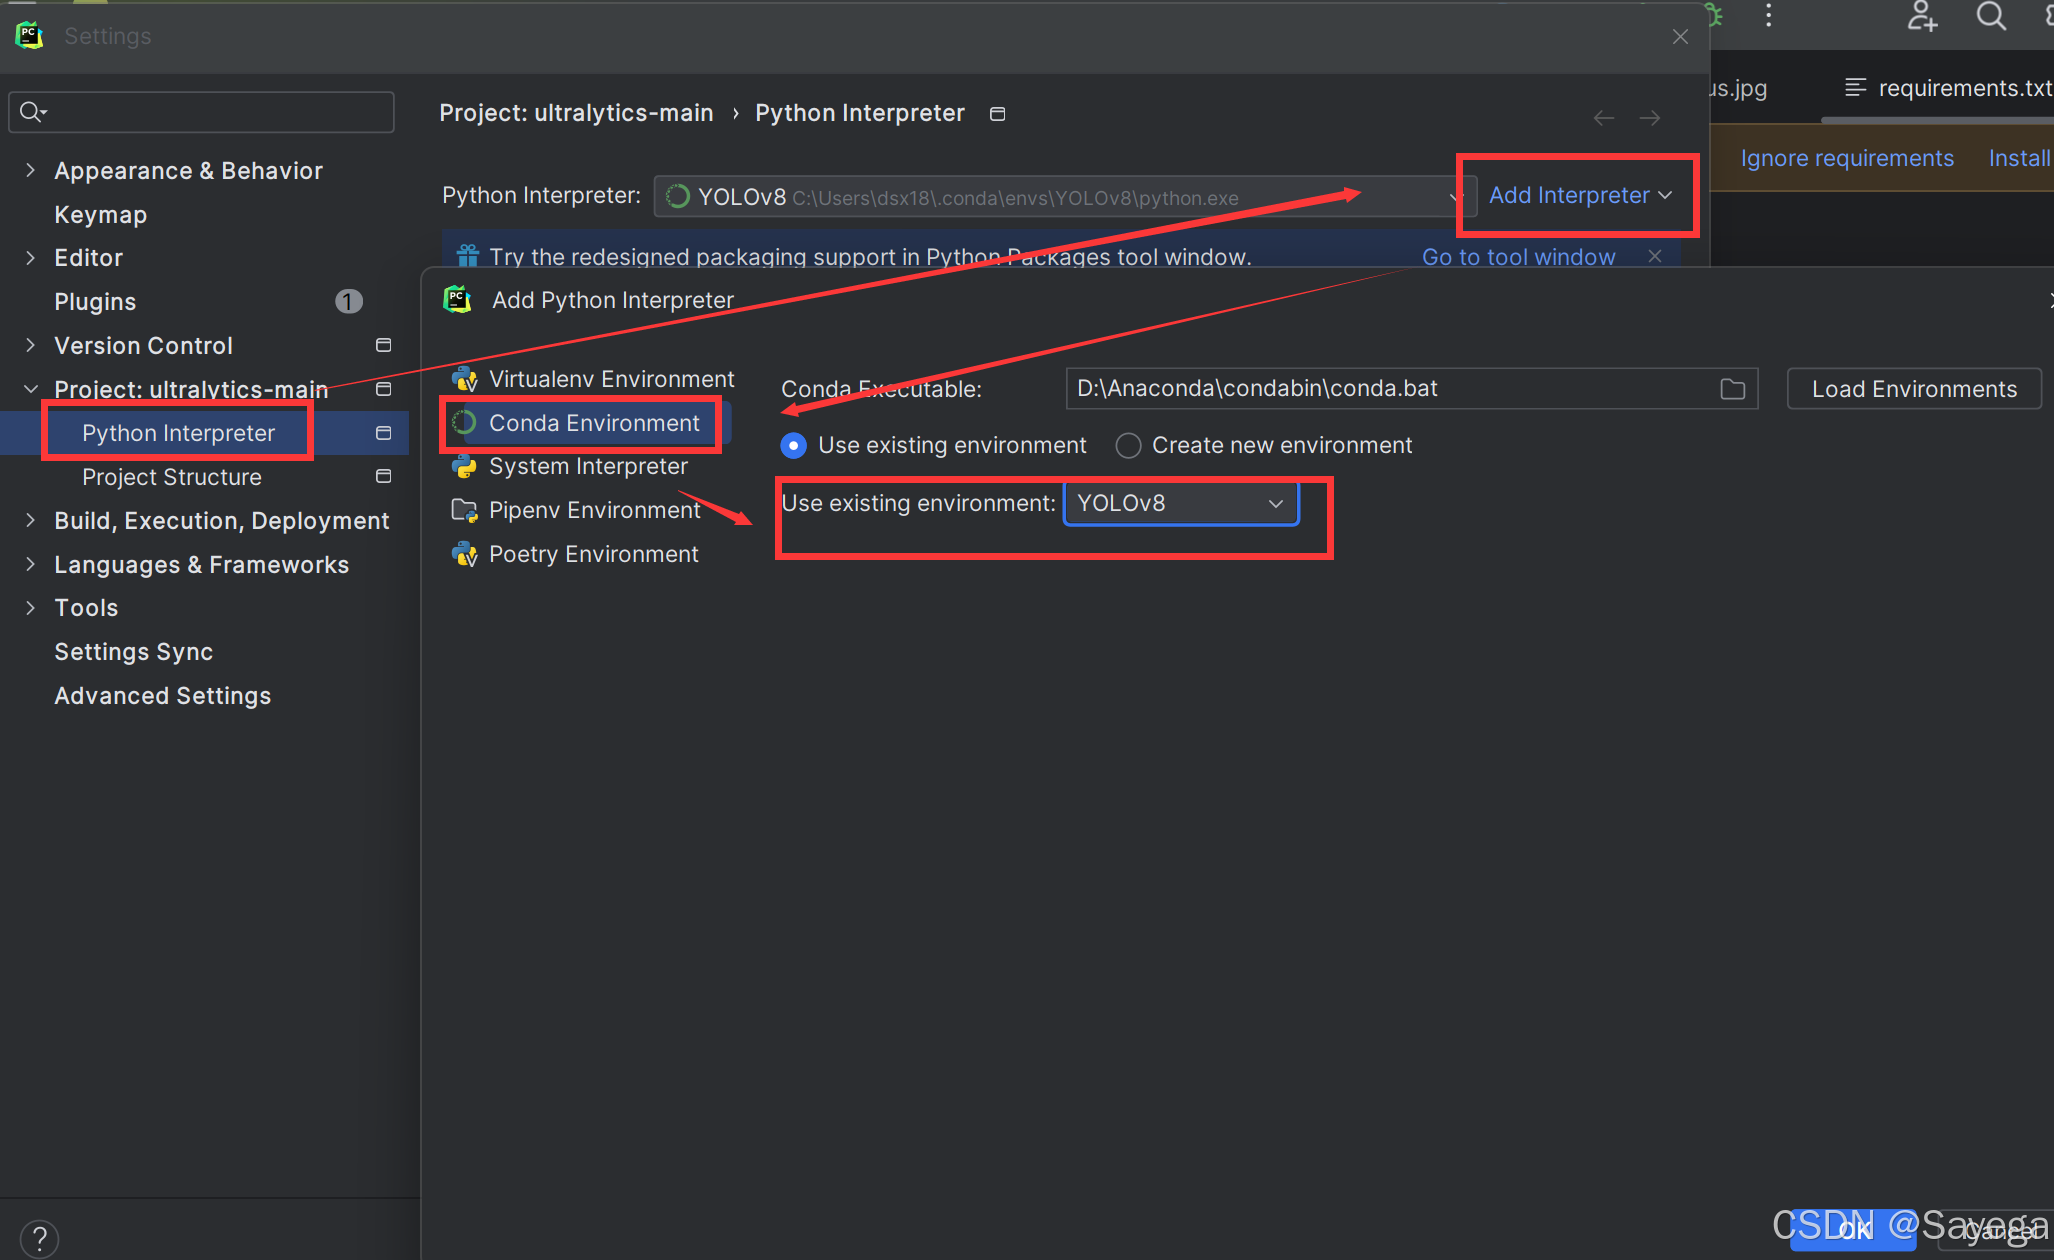Select Poetry Environment option
This screenshot has width=2054, height=1260.
(593, 554)
